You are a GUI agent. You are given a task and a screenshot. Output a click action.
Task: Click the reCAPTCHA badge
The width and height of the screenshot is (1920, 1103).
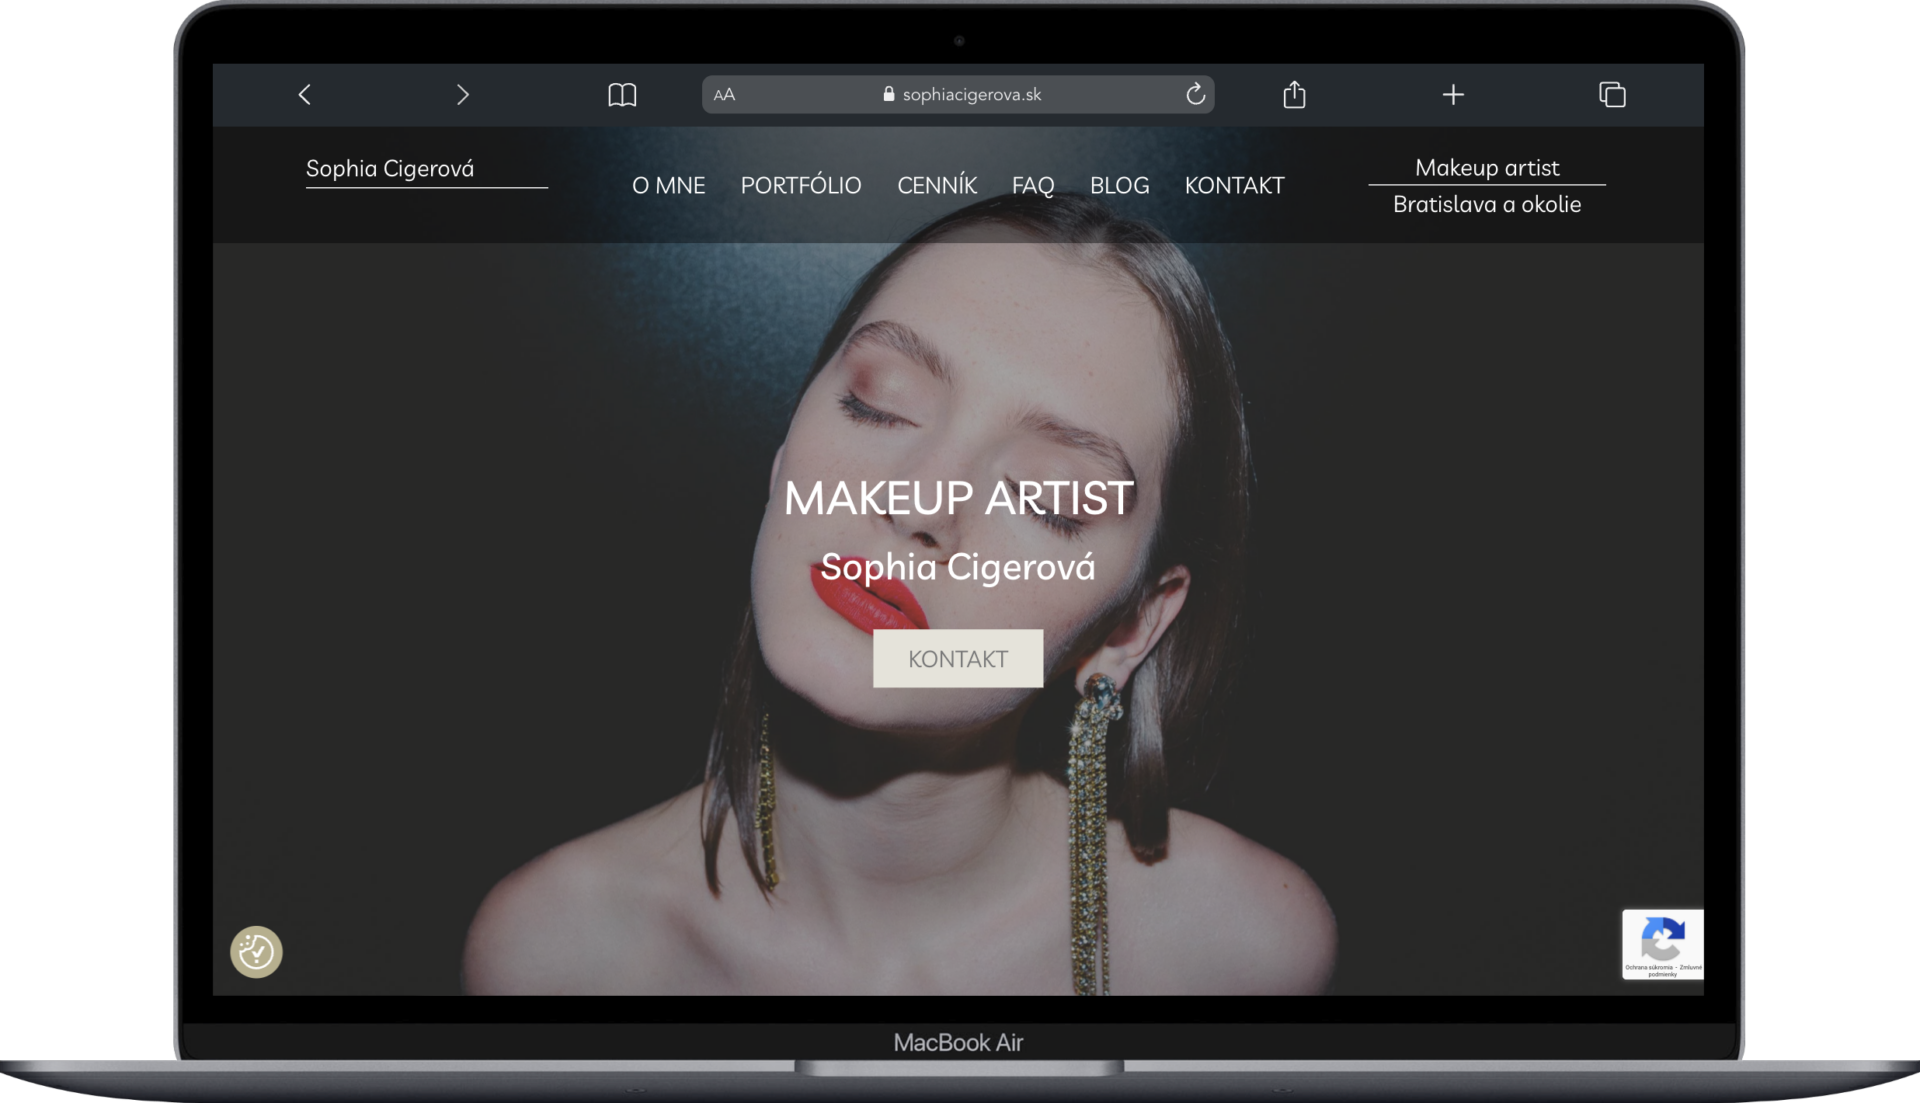[1662, 944]
